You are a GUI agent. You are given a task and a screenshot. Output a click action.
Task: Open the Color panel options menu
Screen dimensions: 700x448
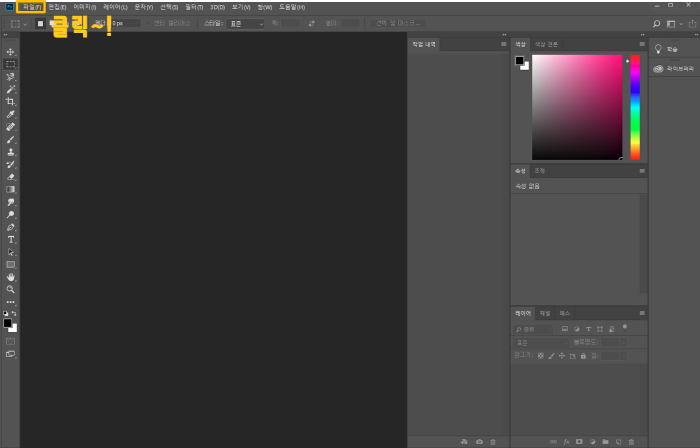642,44
